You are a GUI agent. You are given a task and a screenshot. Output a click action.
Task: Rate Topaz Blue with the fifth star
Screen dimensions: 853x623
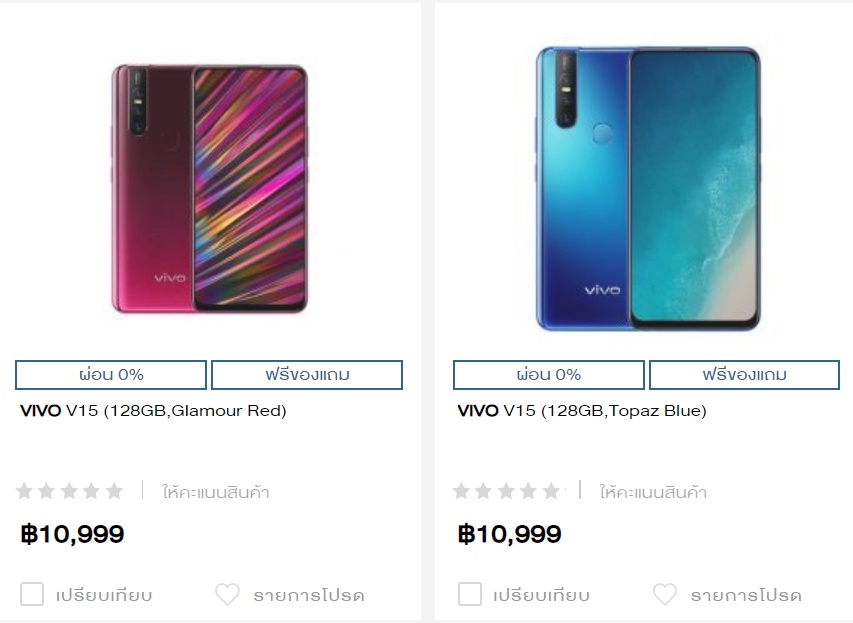click(x=551, y=491)
